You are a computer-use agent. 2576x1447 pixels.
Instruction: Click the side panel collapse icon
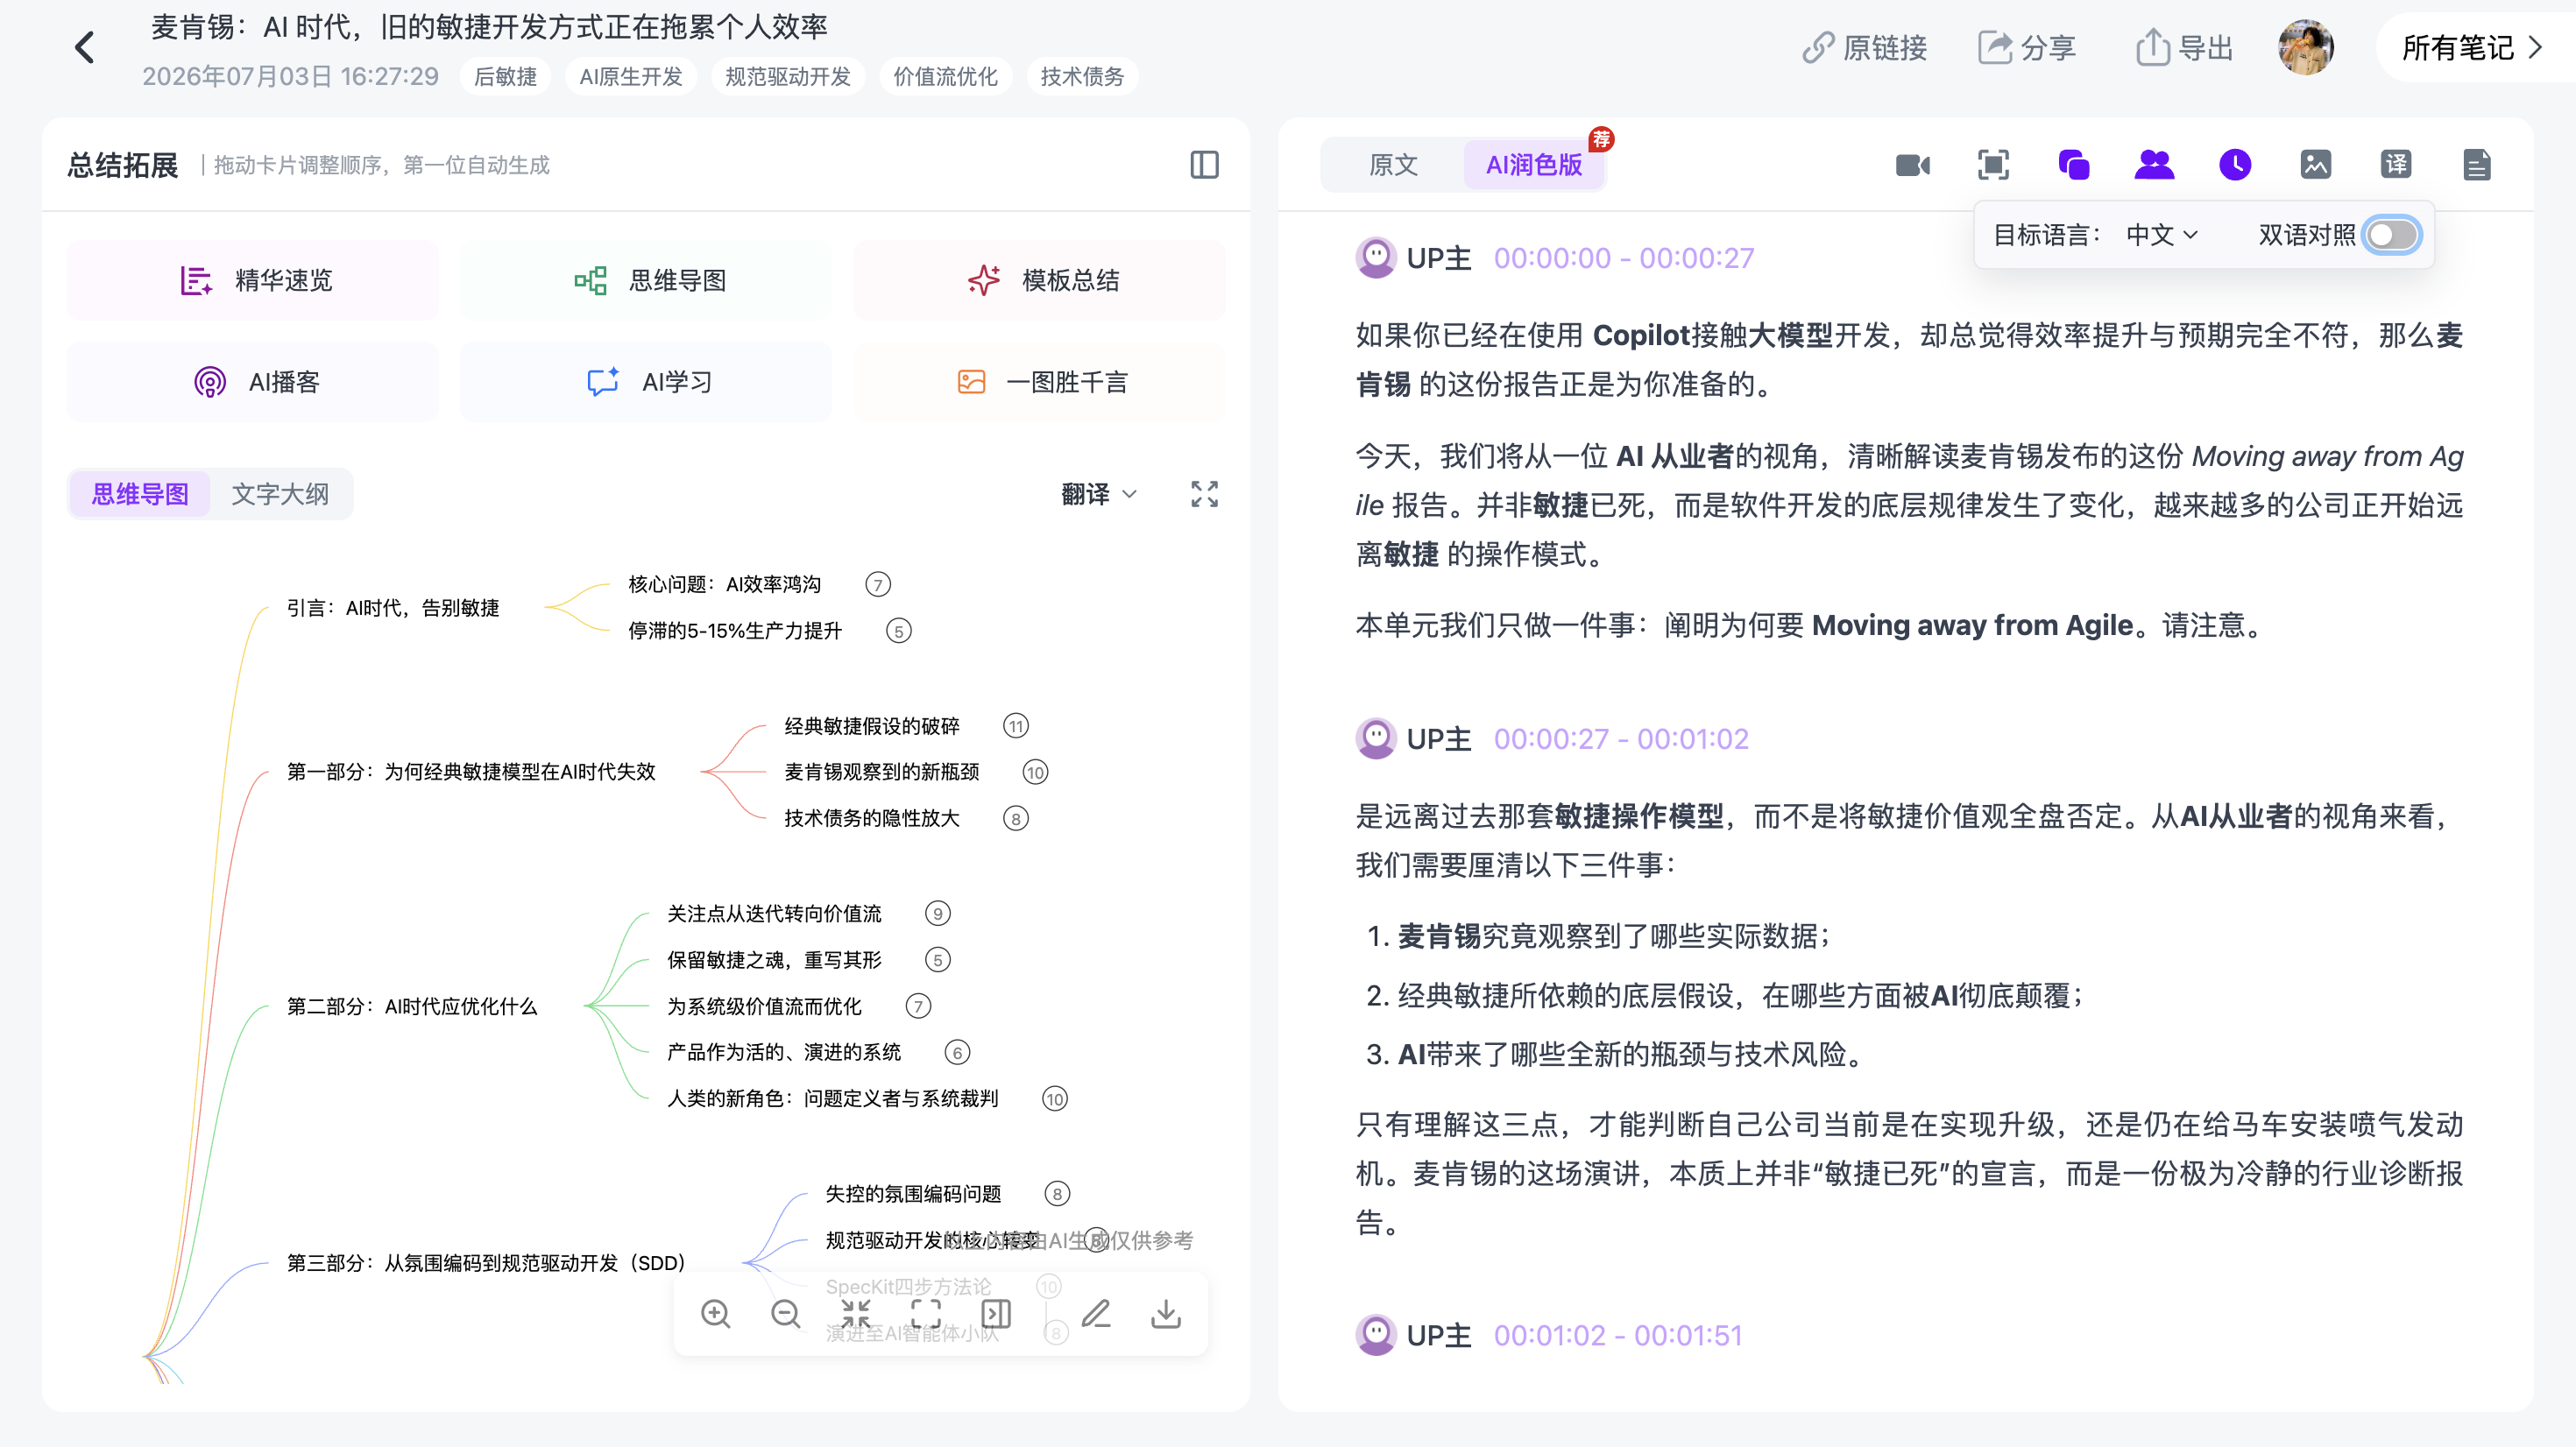coord(996,1314)
